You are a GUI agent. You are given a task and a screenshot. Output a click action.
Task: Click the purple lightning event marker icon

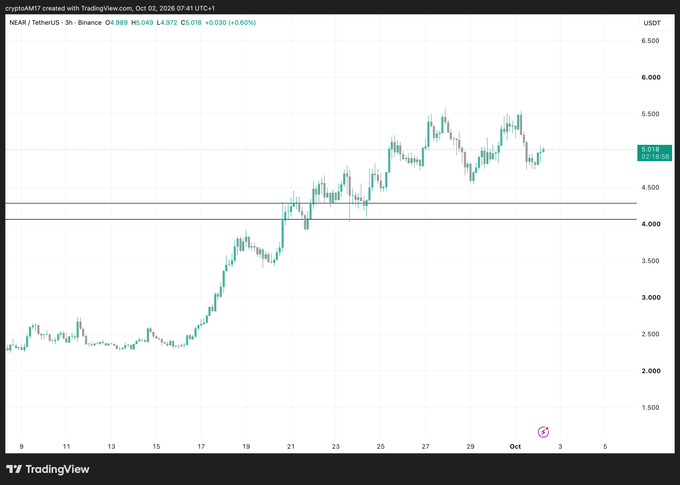click(543, 432)
